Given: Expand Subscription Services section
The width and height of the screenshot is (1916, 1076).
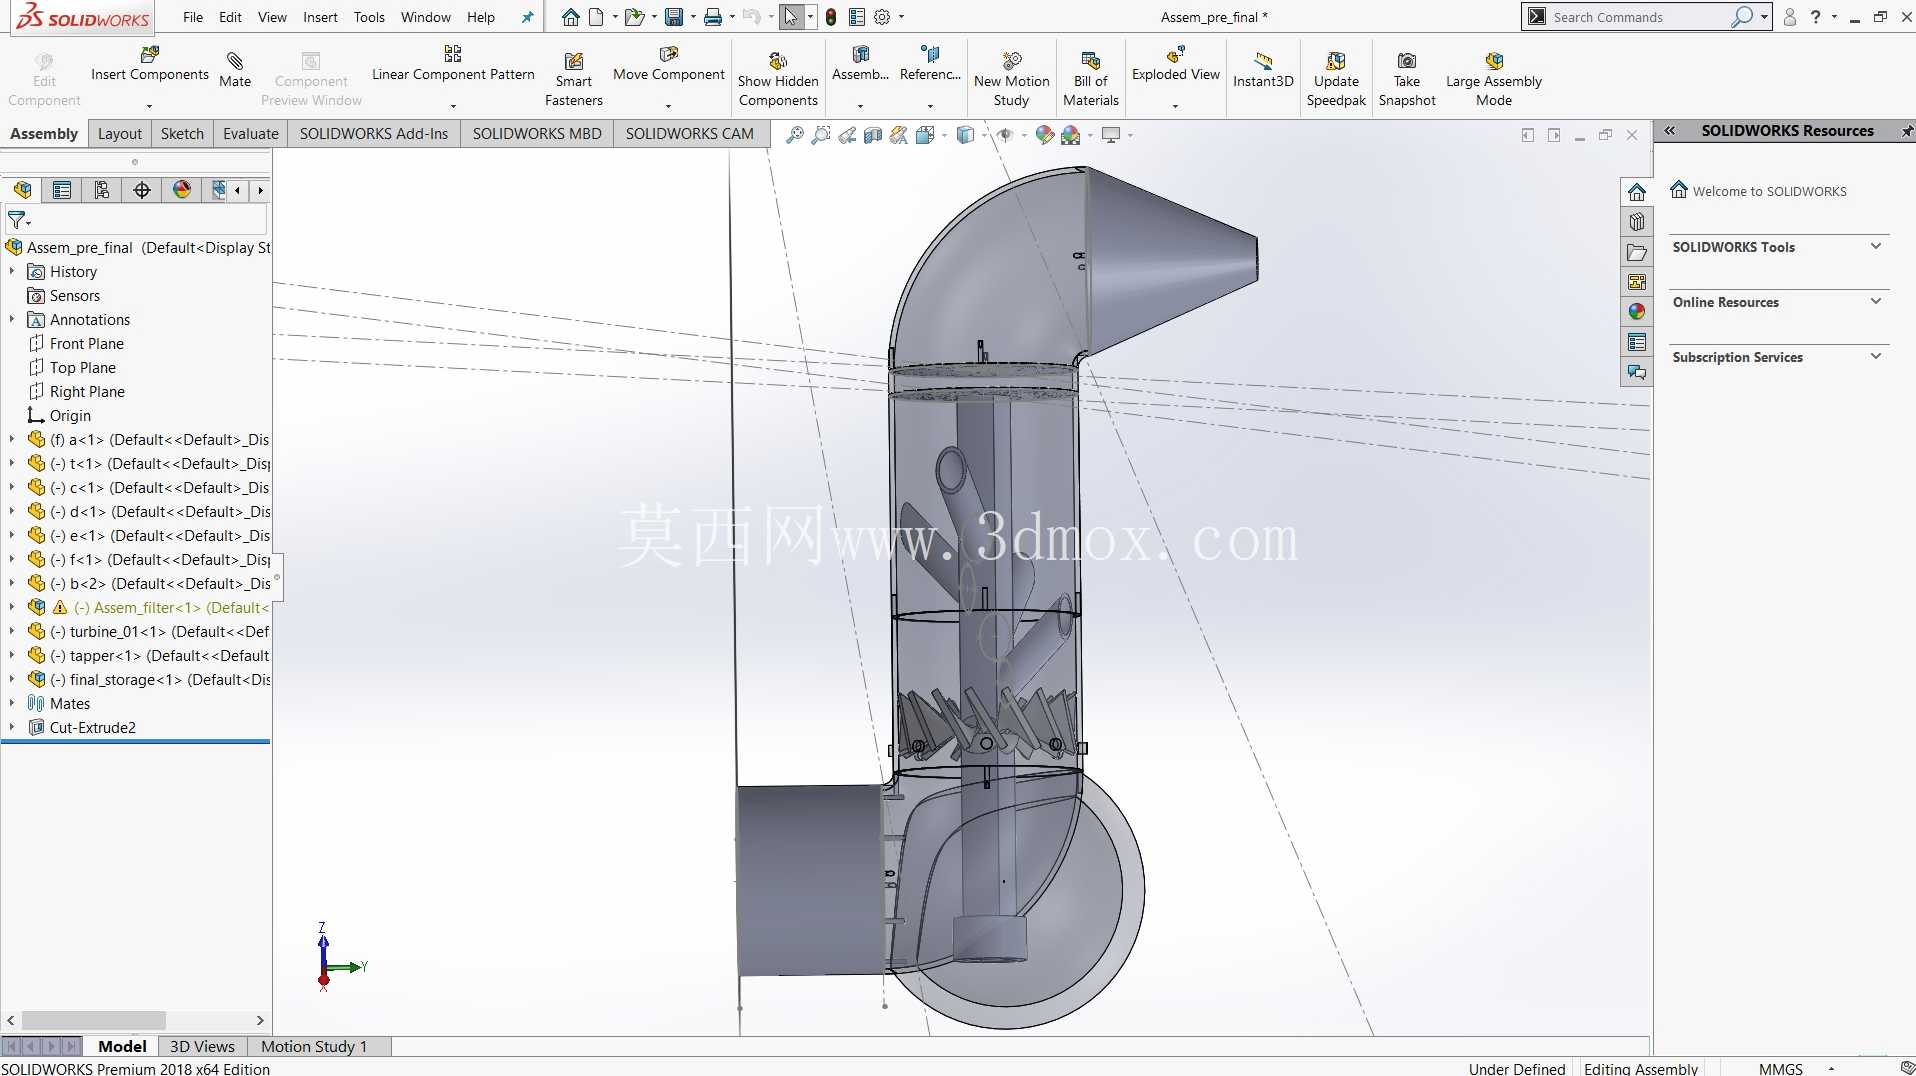Looking at the screenshot, I should (1876, 356).
